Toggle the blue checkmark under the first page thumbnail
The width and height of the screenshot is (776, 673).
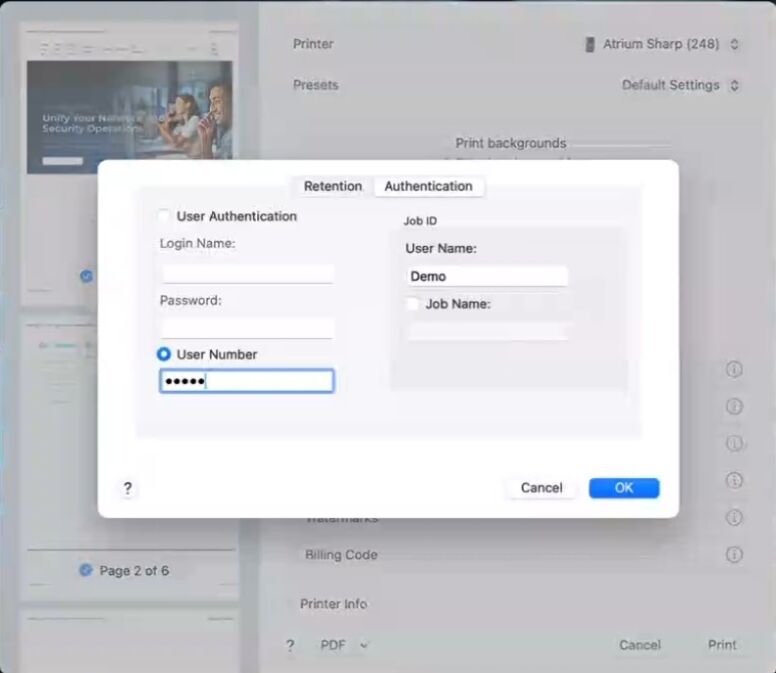(x=86, y=276)
